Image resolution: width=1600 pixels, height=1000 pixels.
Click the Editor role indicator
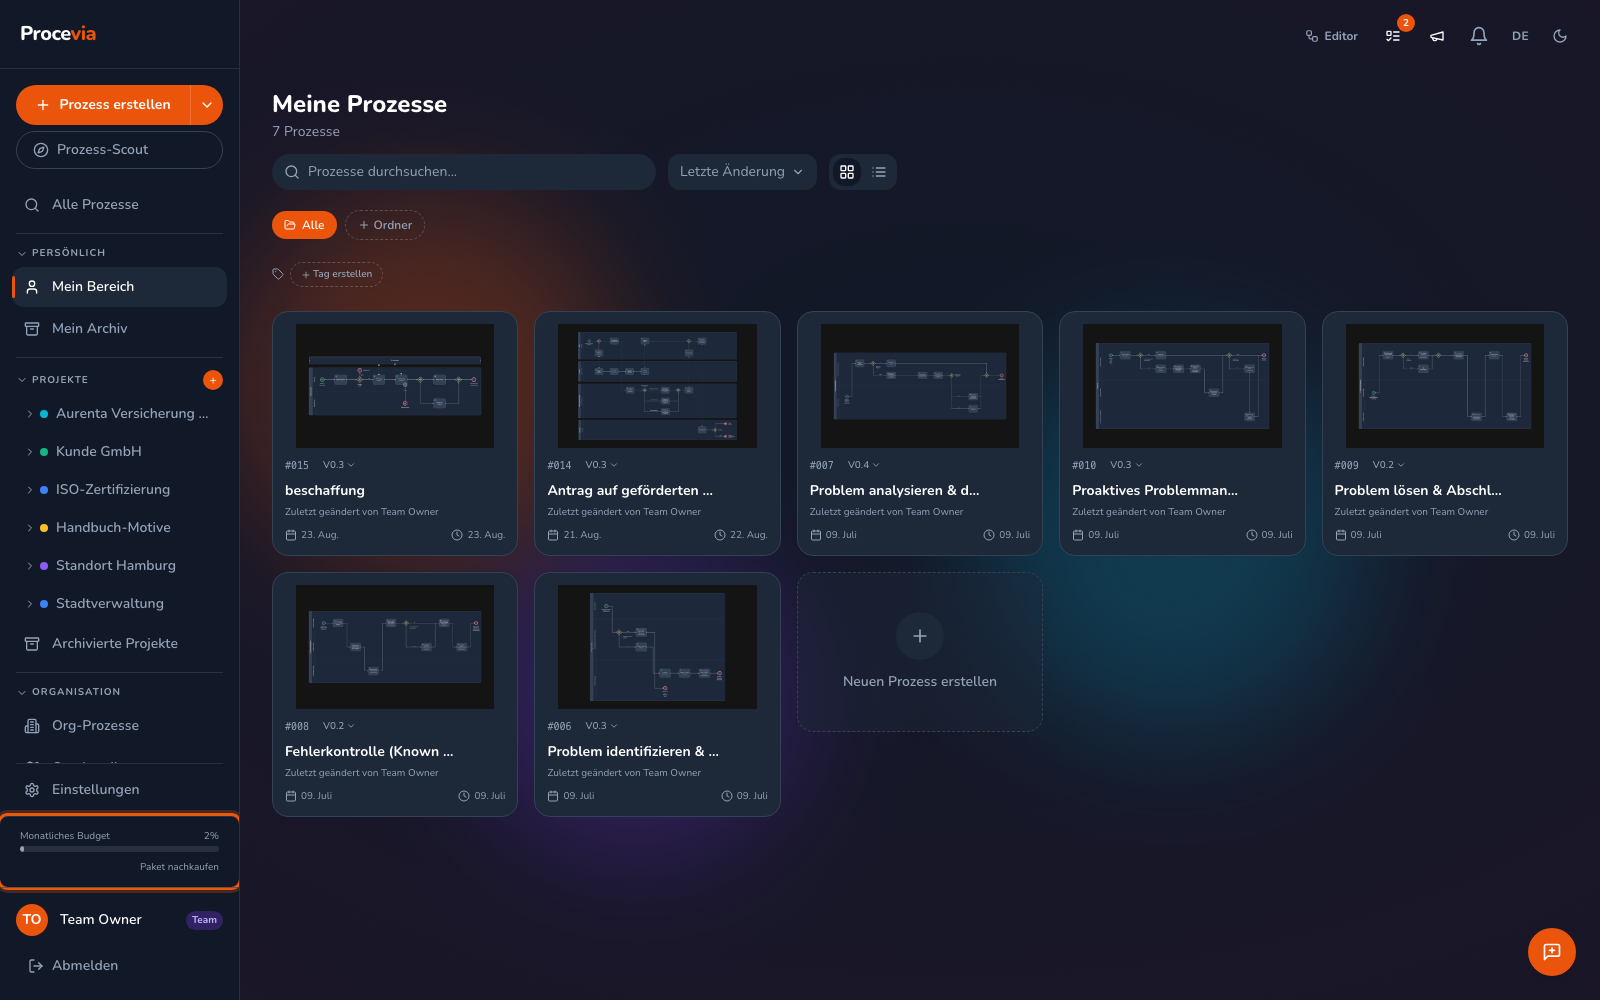[x=1332, y=36]
